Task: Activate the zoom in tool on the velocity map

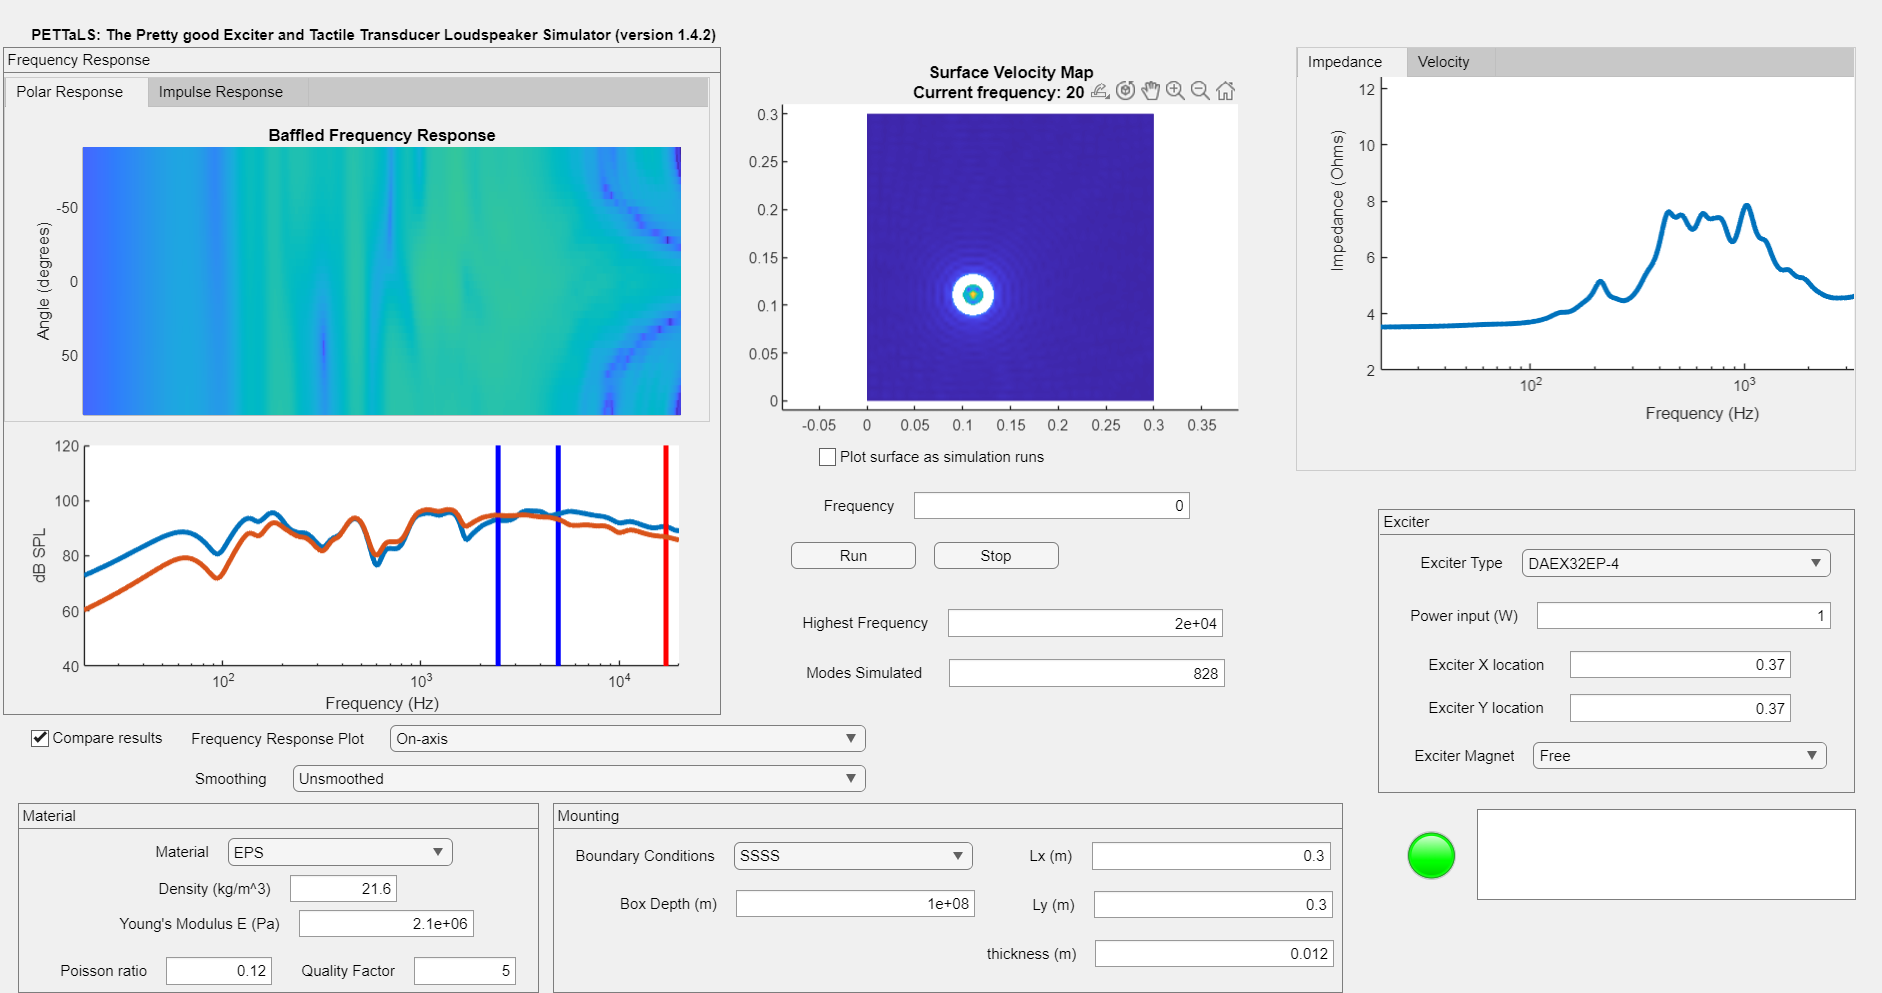Action: 1175,91
